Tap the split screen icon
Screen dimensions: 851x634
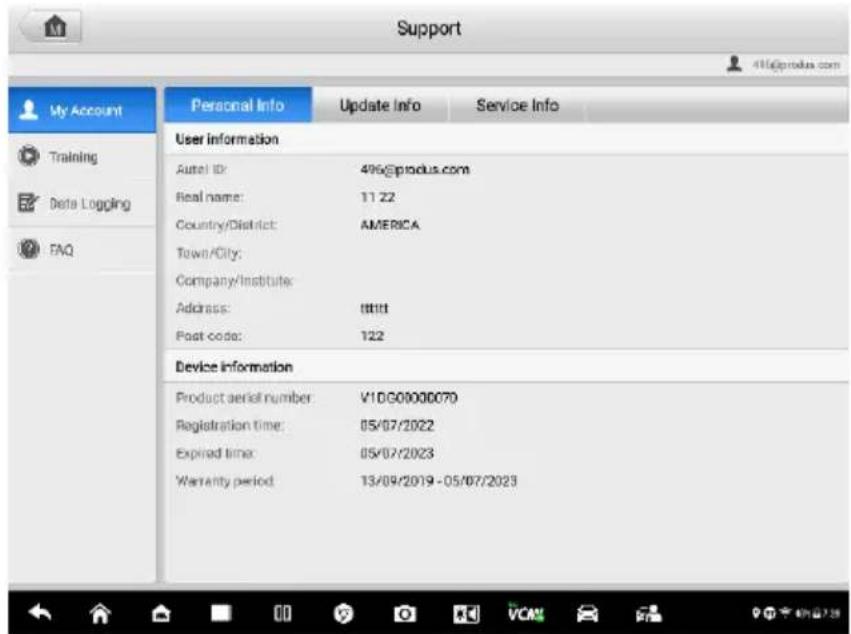[282, 613]
